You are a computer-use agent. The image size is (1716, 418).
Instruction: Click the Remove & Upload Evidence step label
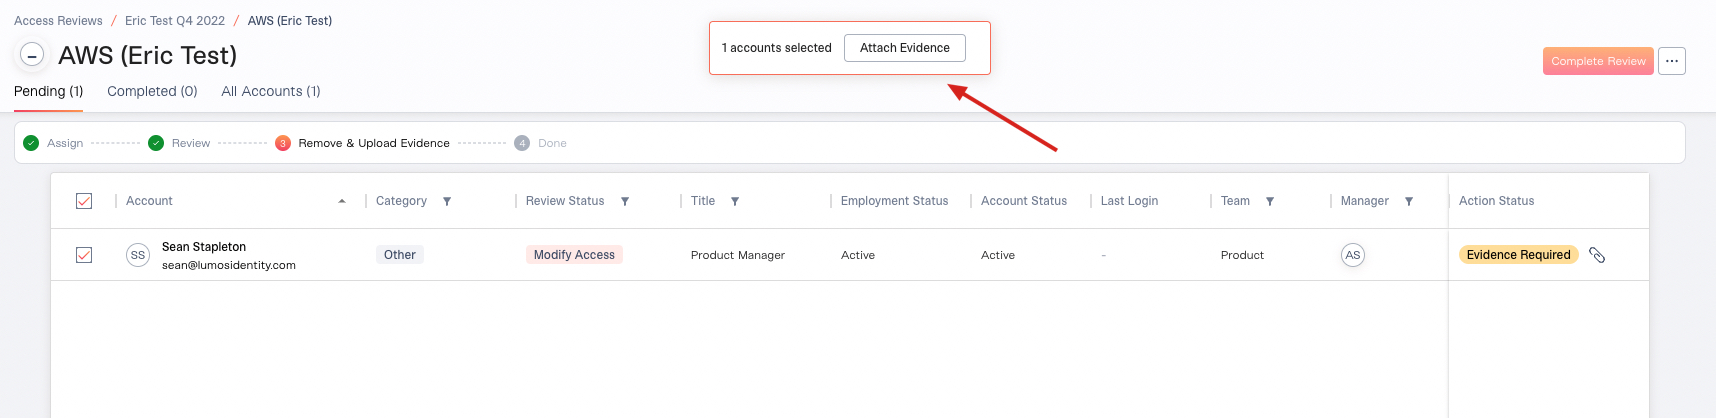[x=374, y=143]
